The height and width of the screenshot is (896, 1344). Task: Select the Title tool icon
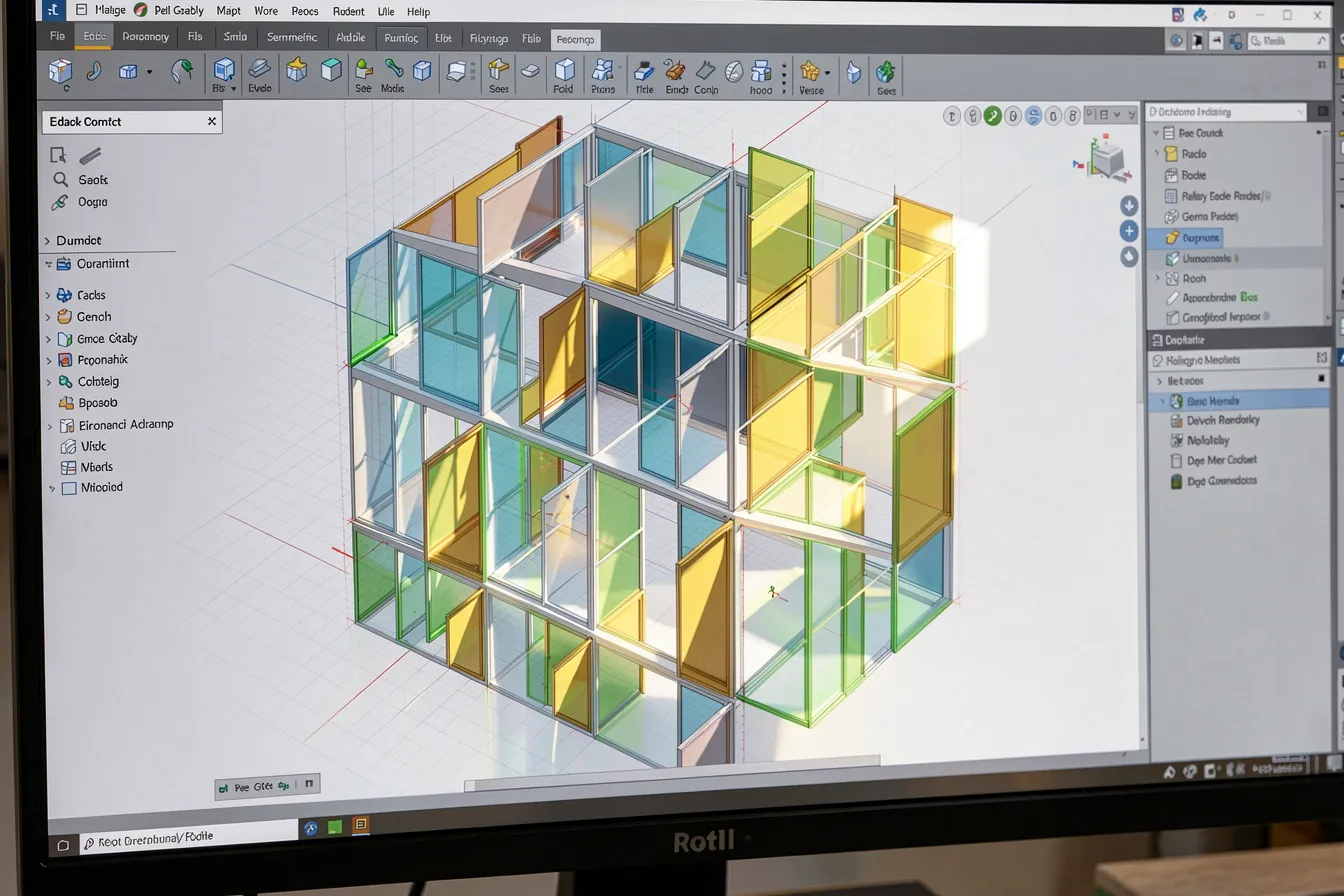pyautogui.click(x=645, y=70)
